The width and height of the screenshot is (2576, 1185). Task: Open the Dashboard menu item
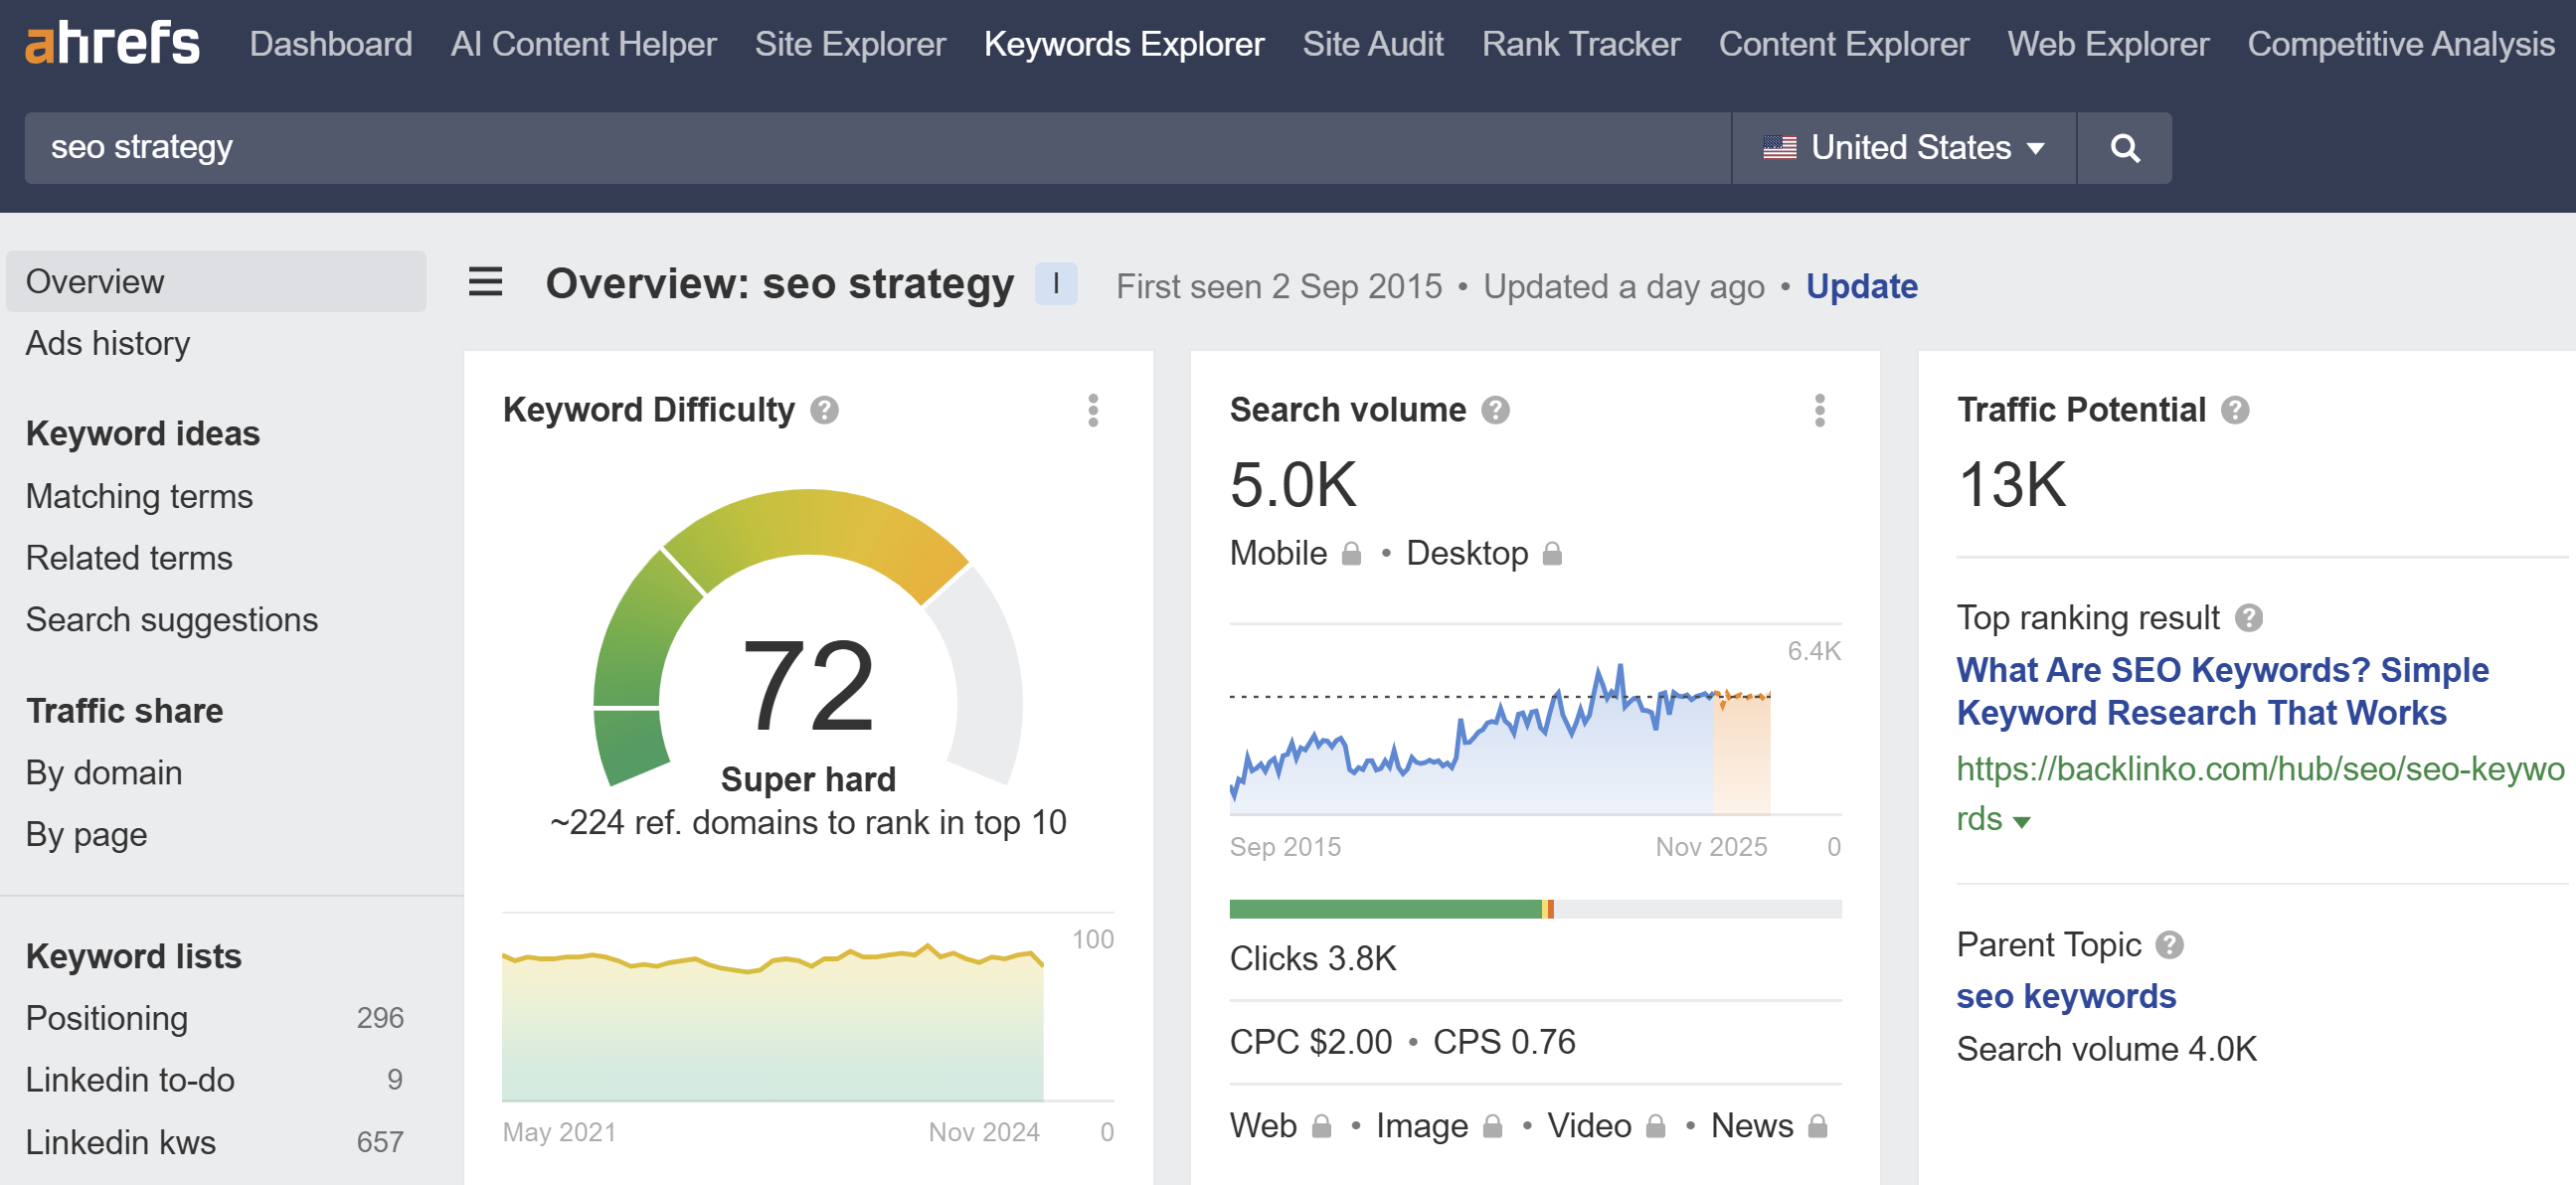pos(330,44)
